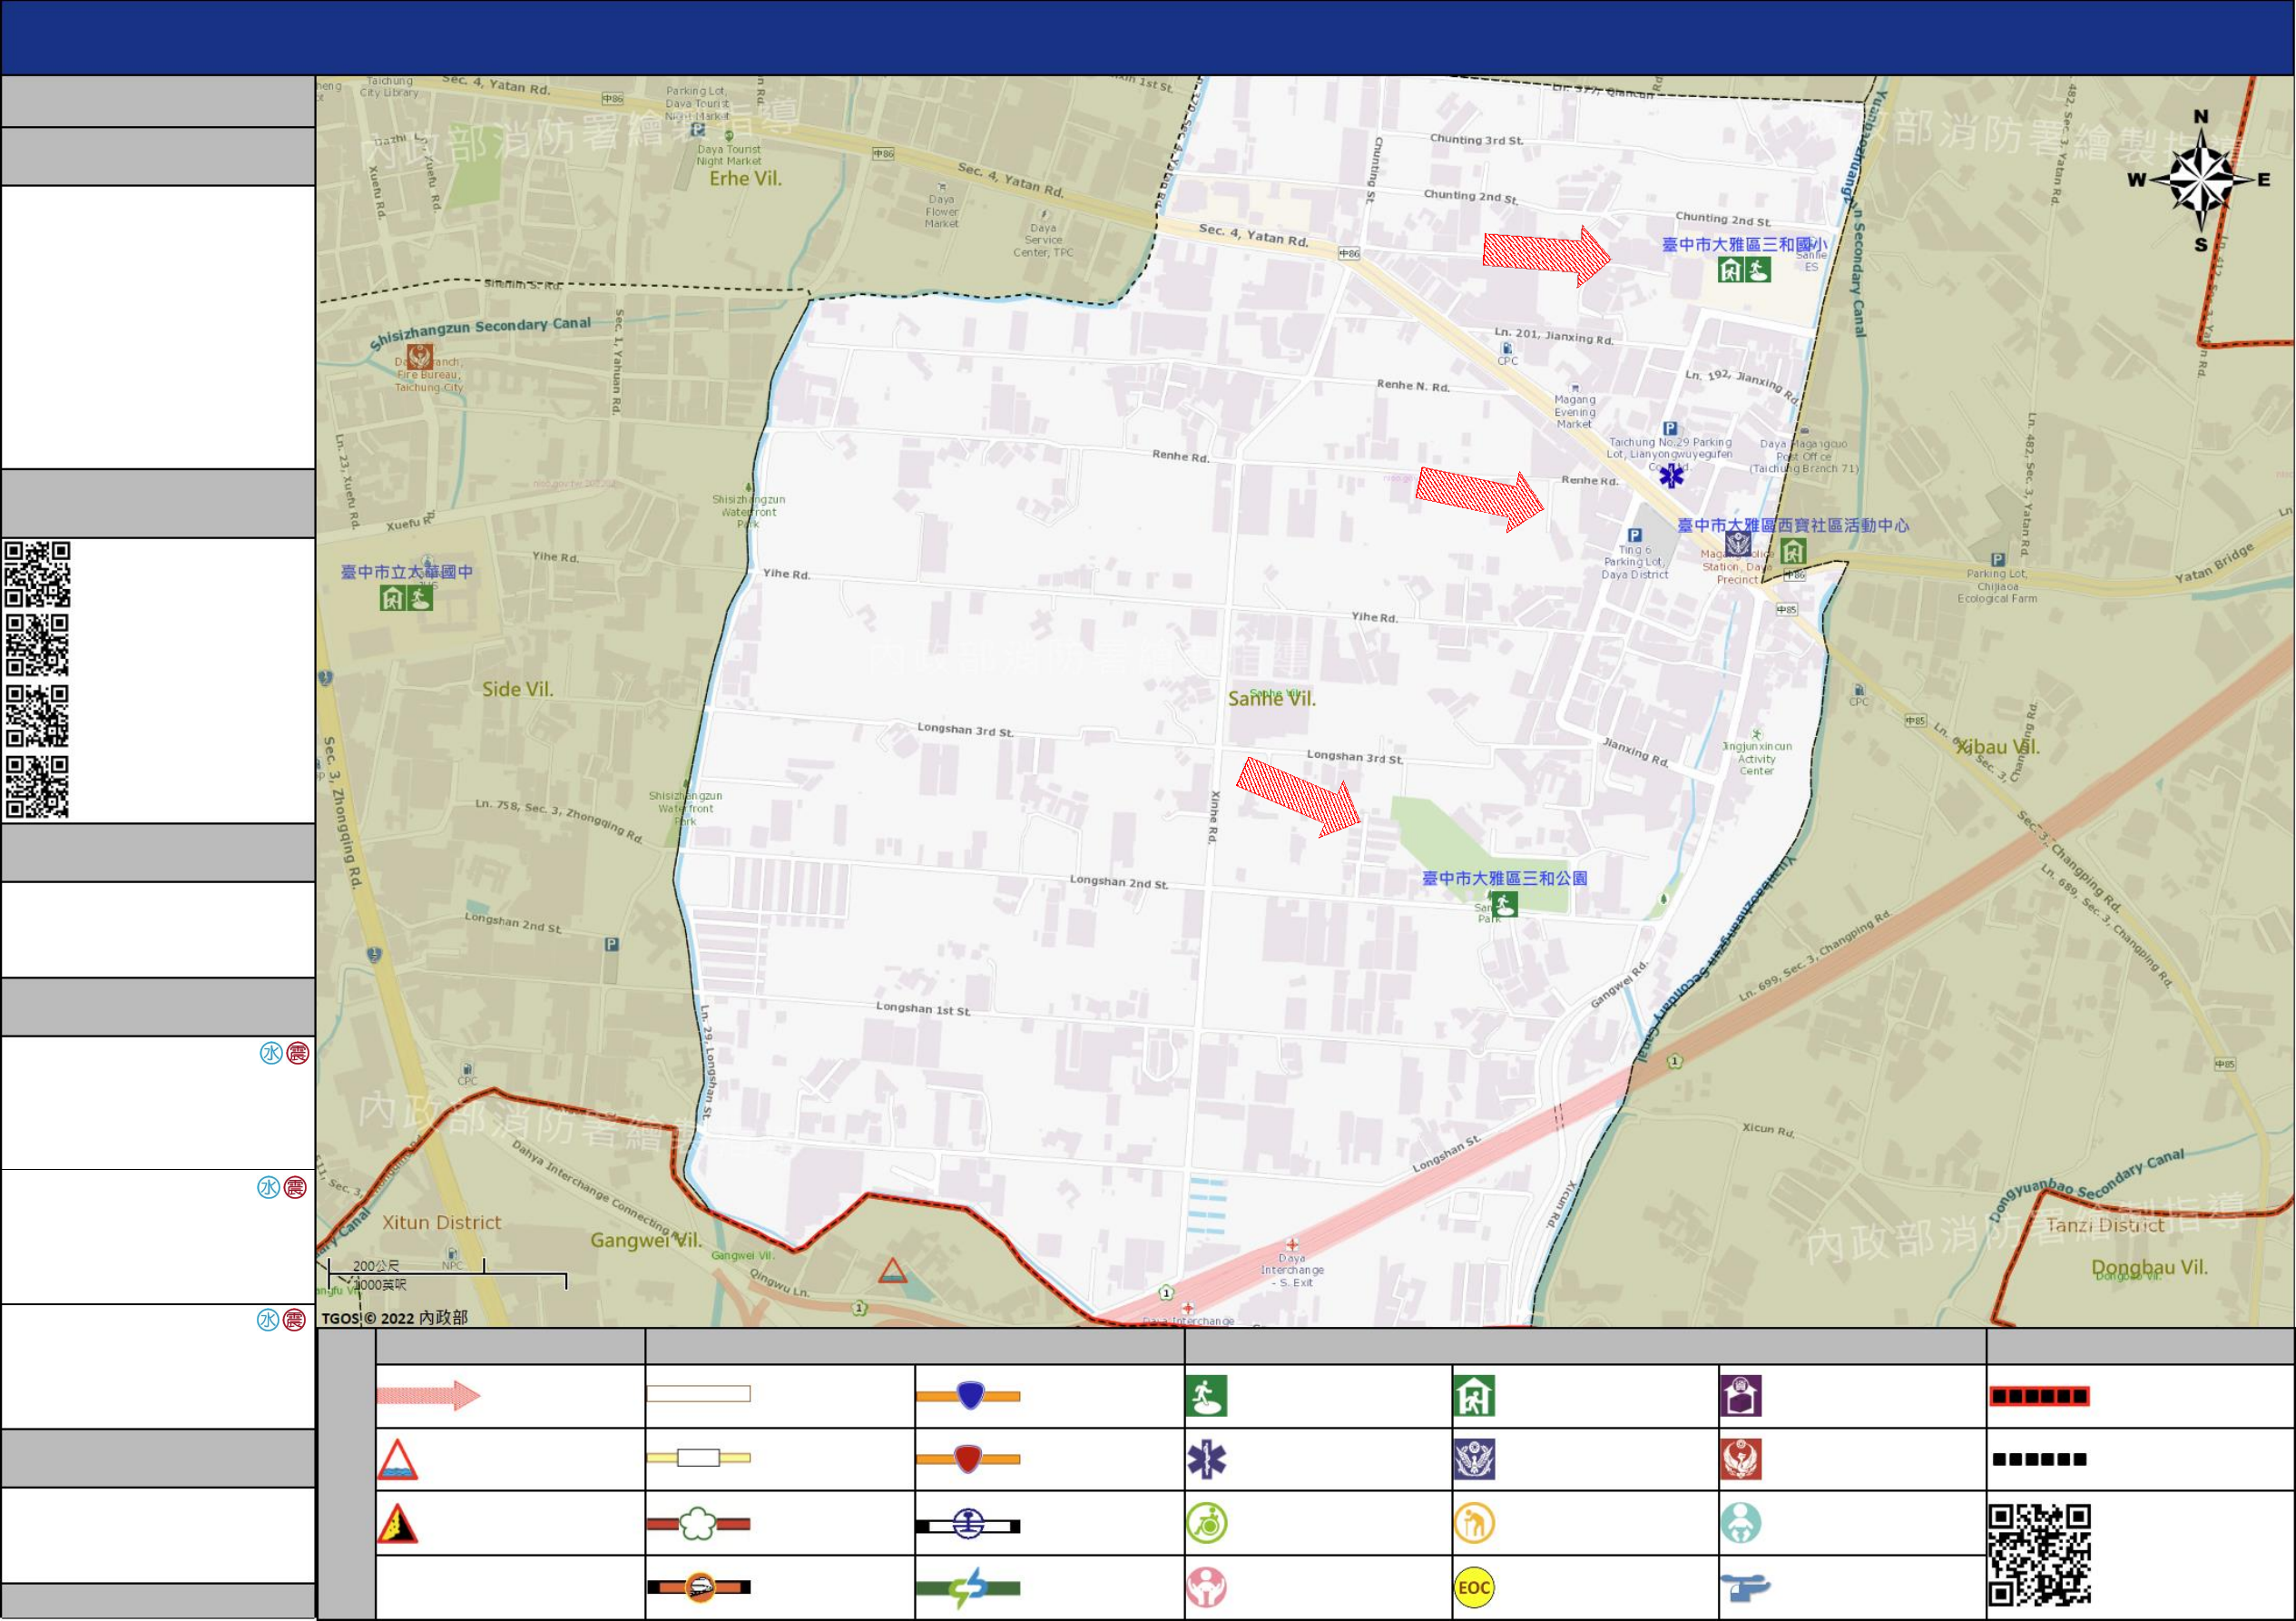Viewport: 2296px width, 1621px height.
Task: Click the Jingjunxincun Activity Center label
Action: coord(1757,758)
